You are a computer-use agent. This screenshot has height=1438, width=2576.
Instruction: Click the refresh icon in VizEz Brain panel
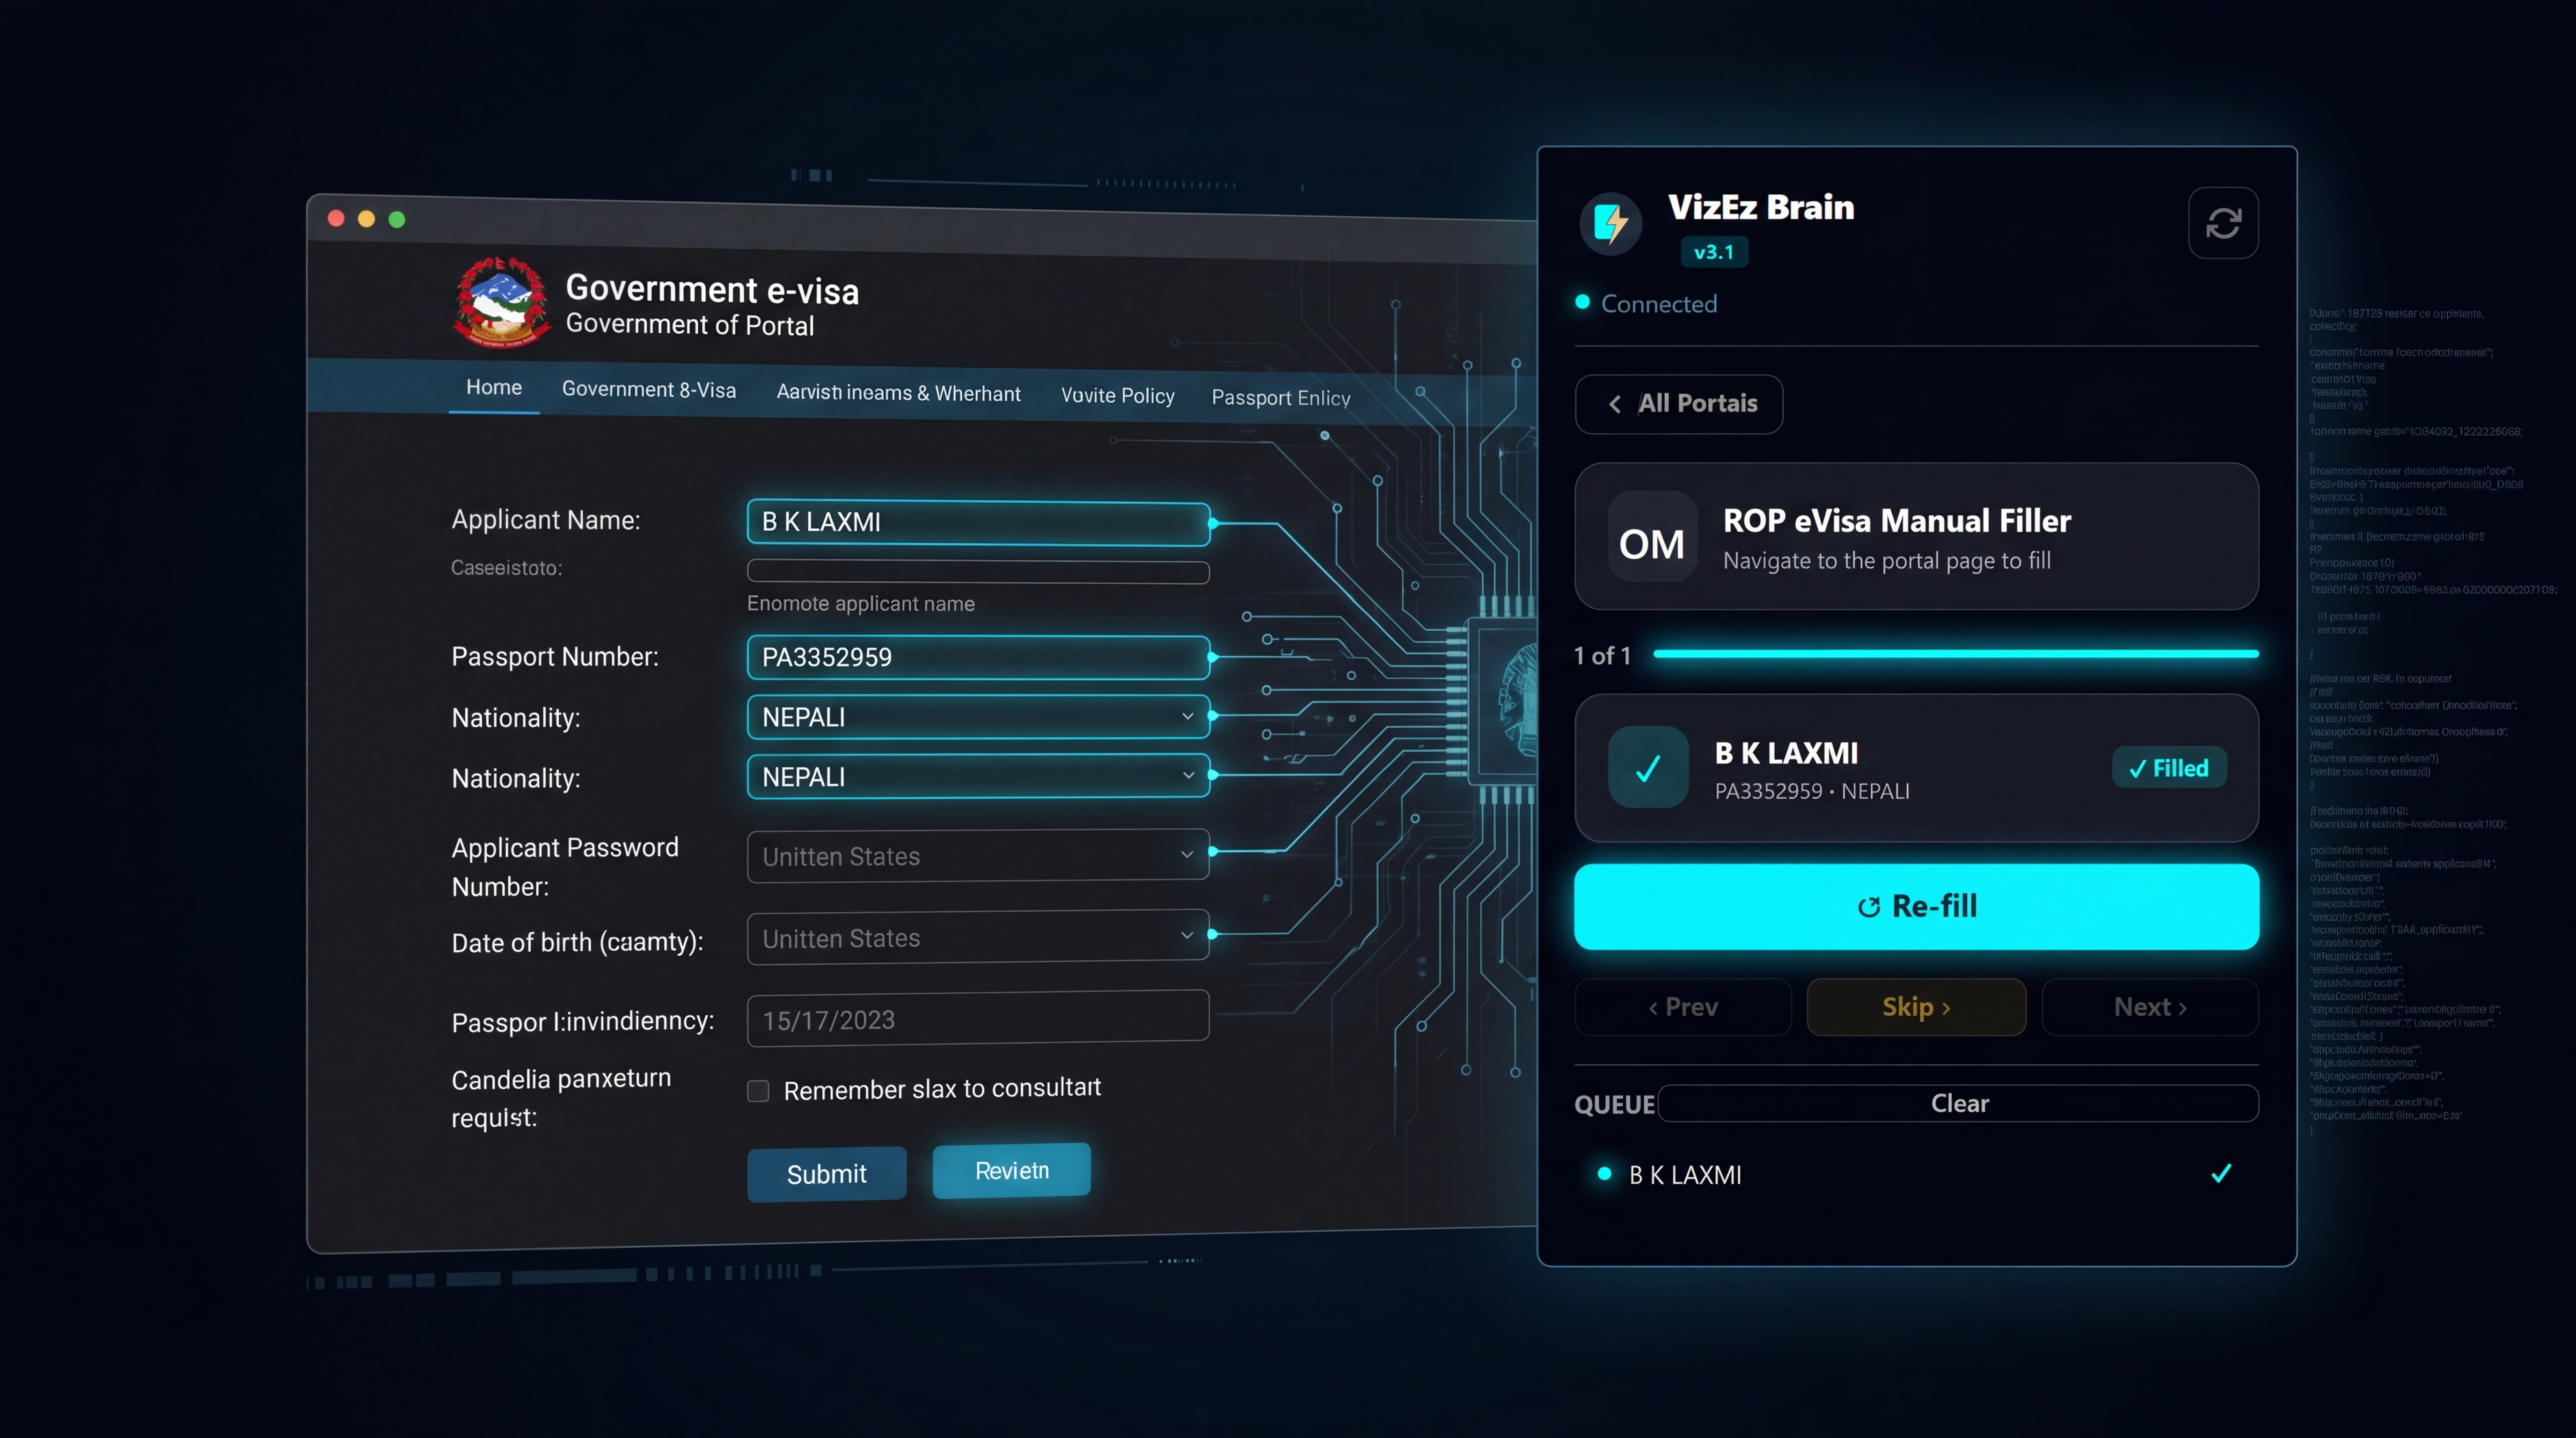pyautogui.click(x=2223, y=223)
